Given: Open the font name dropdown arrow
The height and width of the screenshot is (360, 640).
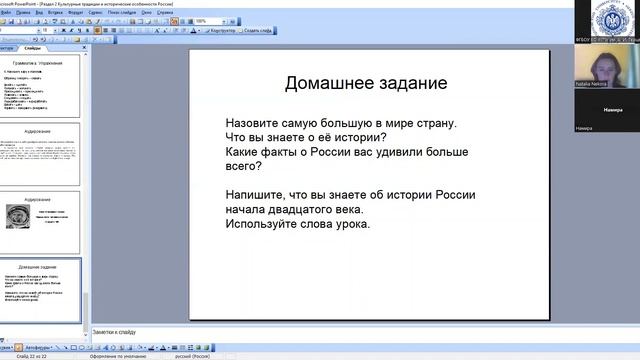Looking at the screenshot, I should click(39, 30).
